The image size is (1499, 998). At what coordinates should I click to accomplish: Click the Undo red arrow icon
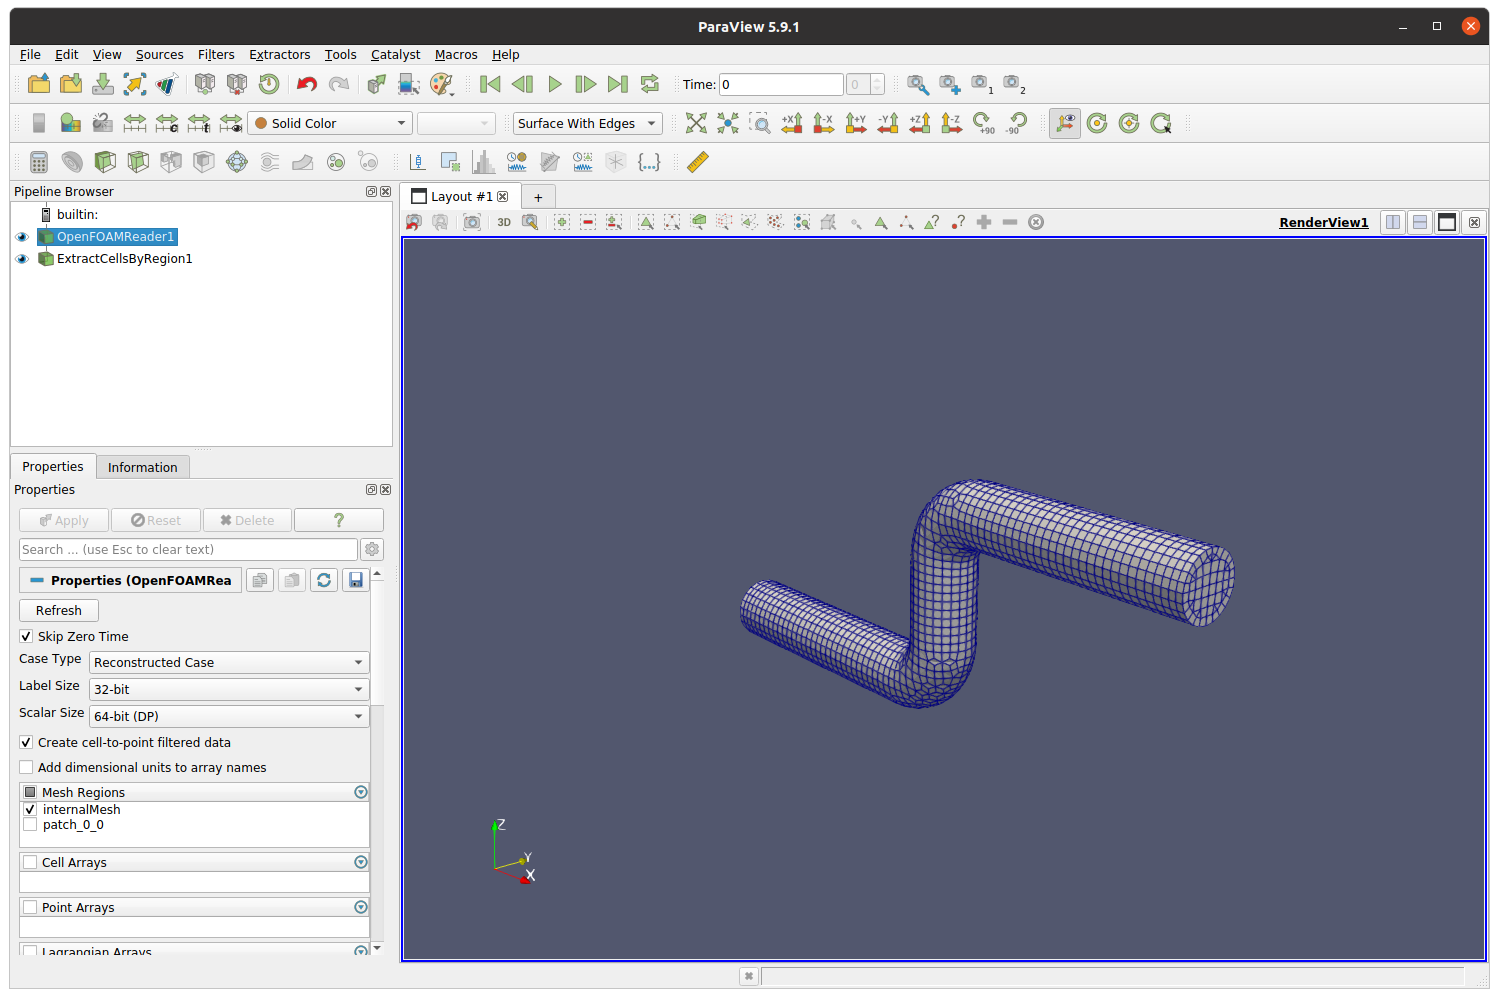[x=307, y=84]
